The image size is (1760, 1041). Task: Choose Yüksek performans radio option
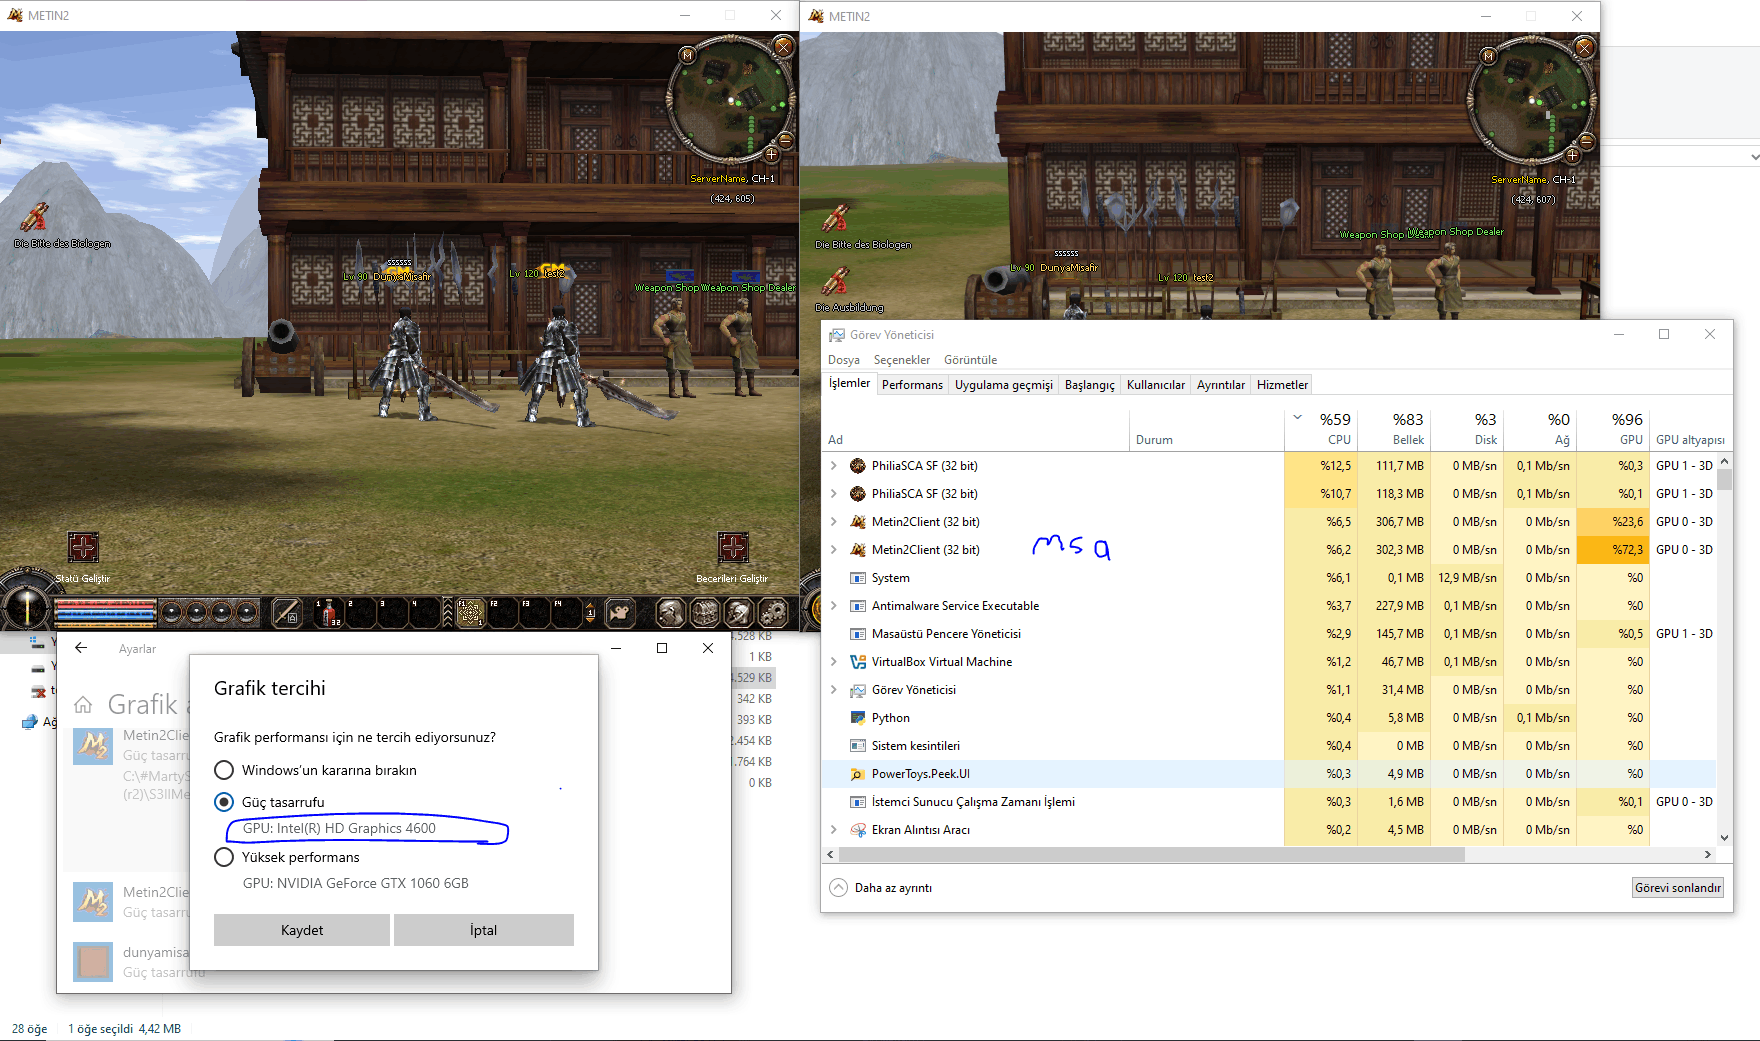point(224,857)
